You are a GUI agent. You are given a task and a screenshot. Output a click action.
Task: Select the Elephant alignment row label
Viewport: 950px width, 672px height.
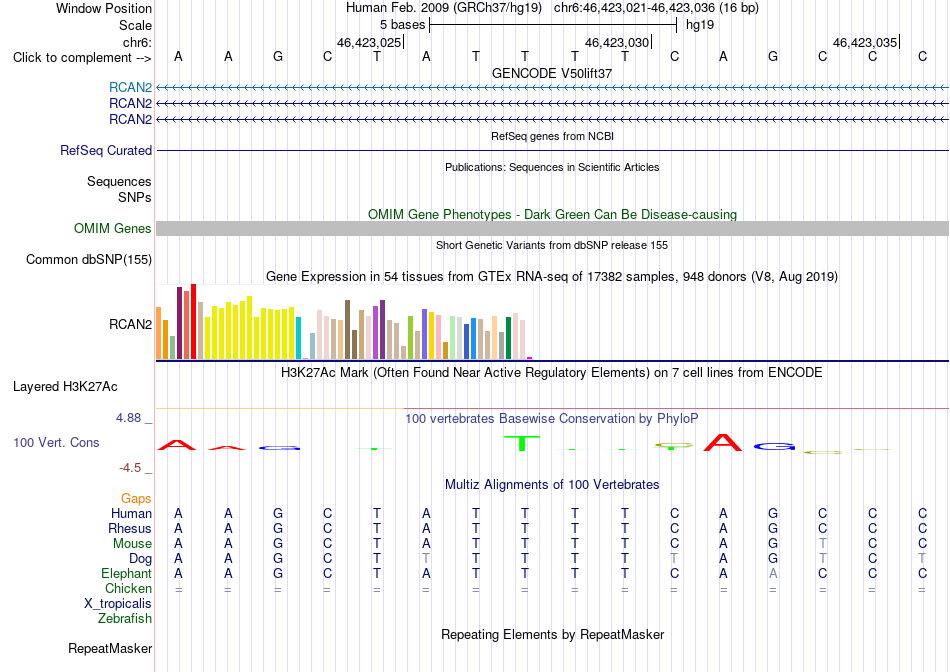126,573
